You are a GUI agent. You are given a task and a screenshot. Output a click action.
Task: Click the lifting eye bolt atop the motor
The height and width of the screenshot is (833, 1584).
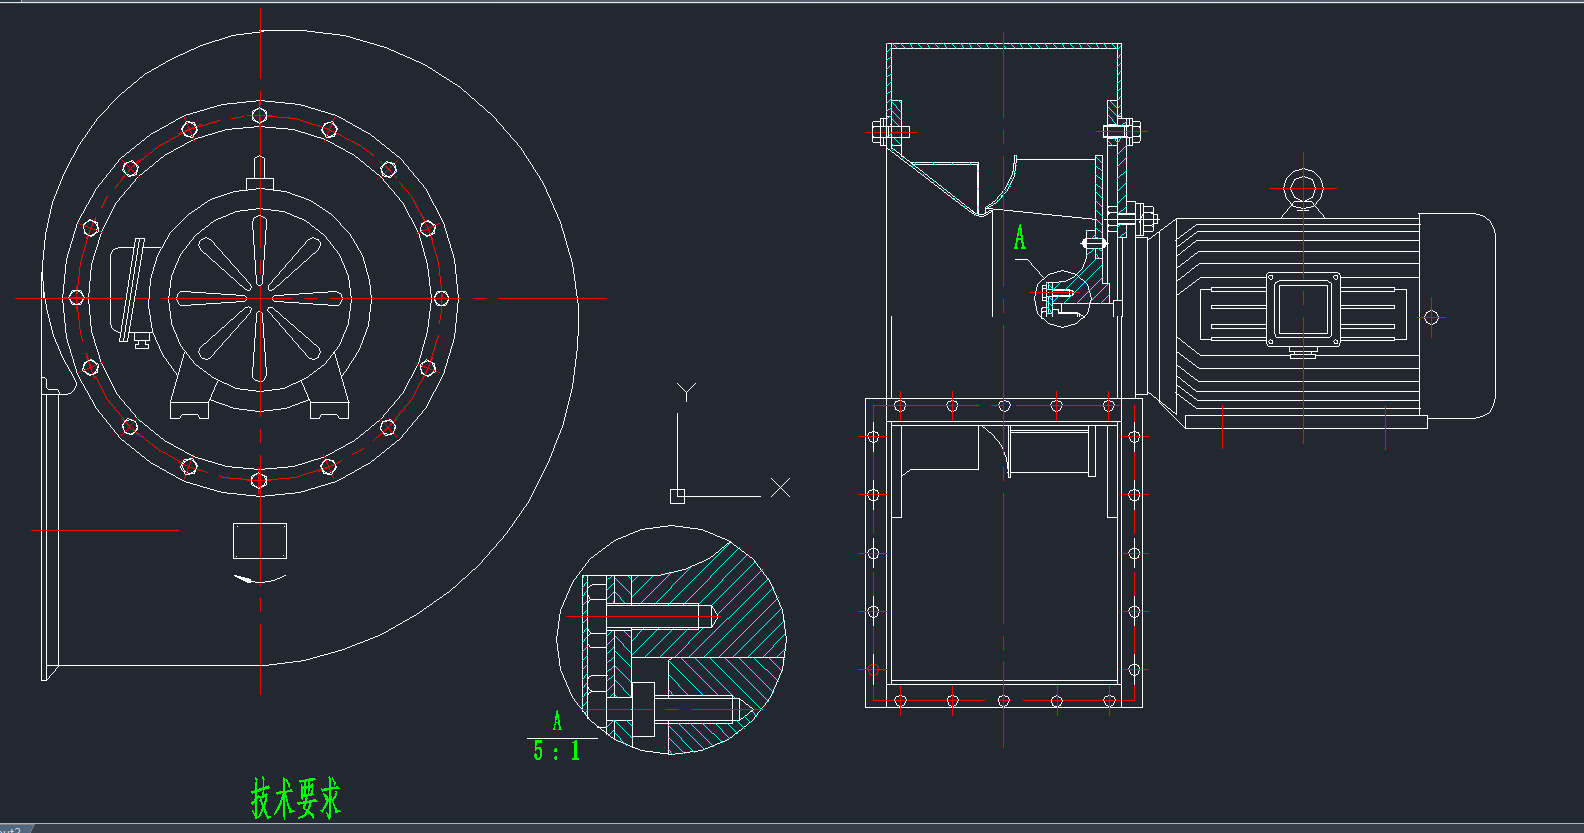click(1302, 187)
